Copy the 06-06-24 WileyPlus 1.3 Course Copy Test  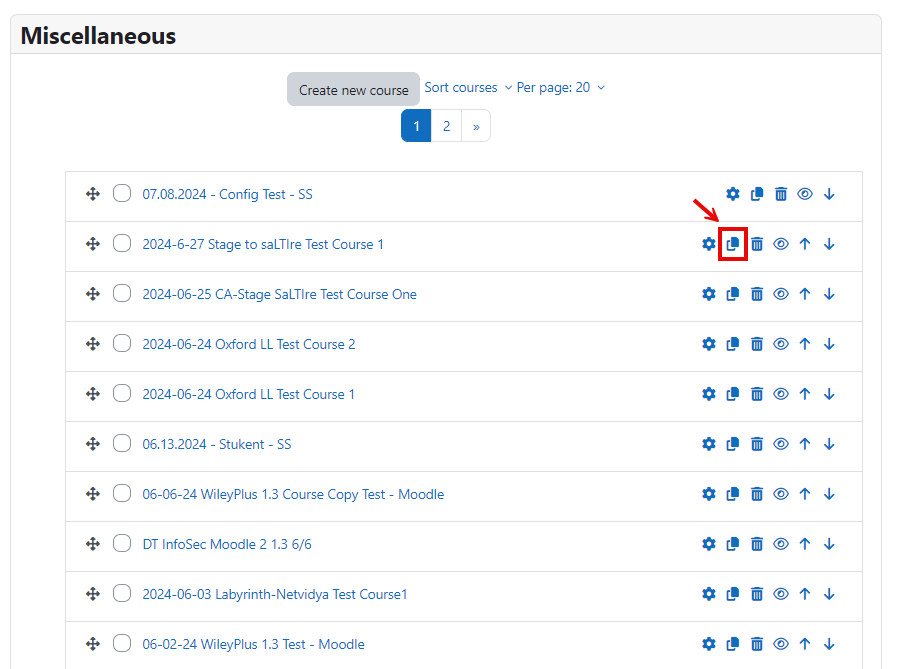click(732, 494)
